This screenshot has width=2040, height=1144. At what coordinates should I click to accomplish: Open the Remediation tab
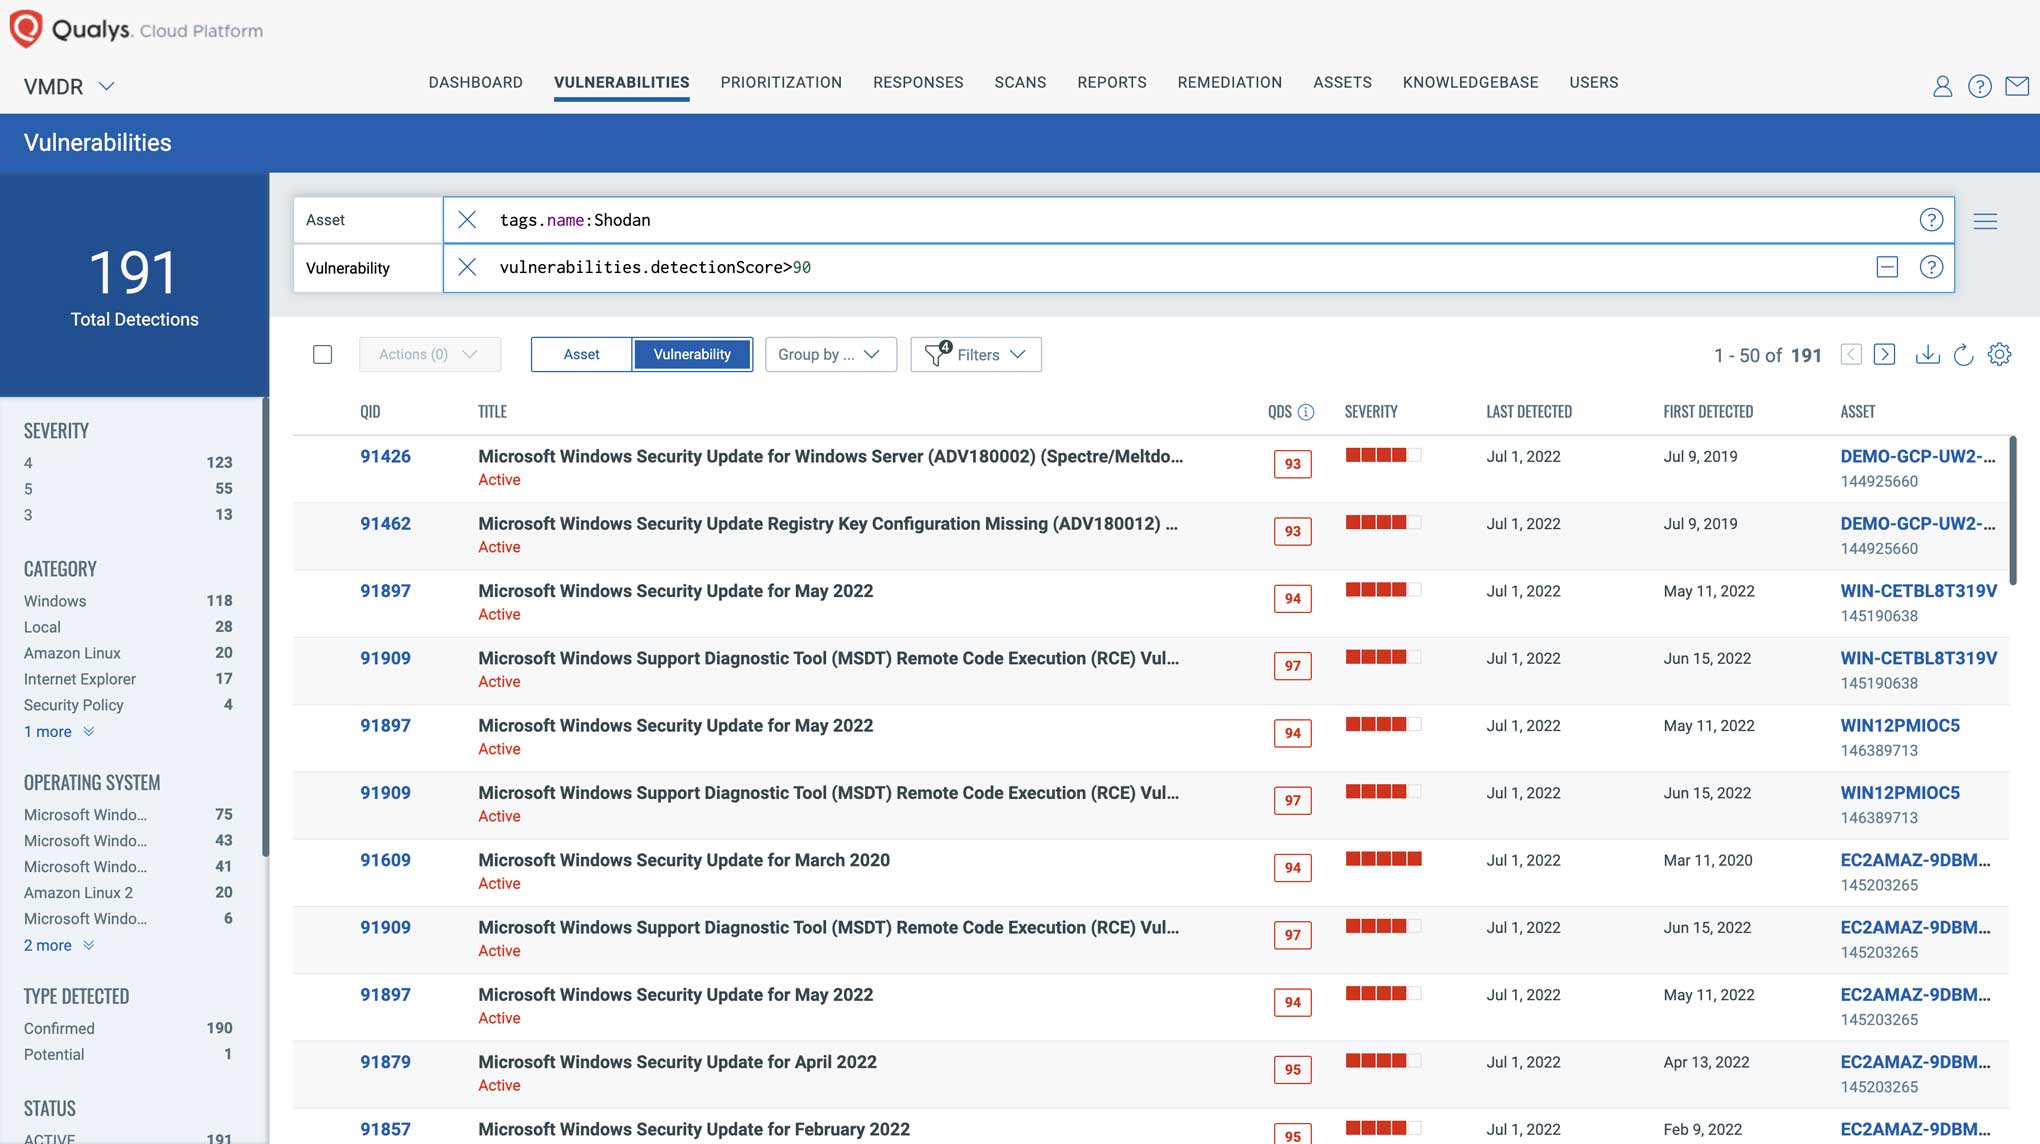tap(1229, 83)
